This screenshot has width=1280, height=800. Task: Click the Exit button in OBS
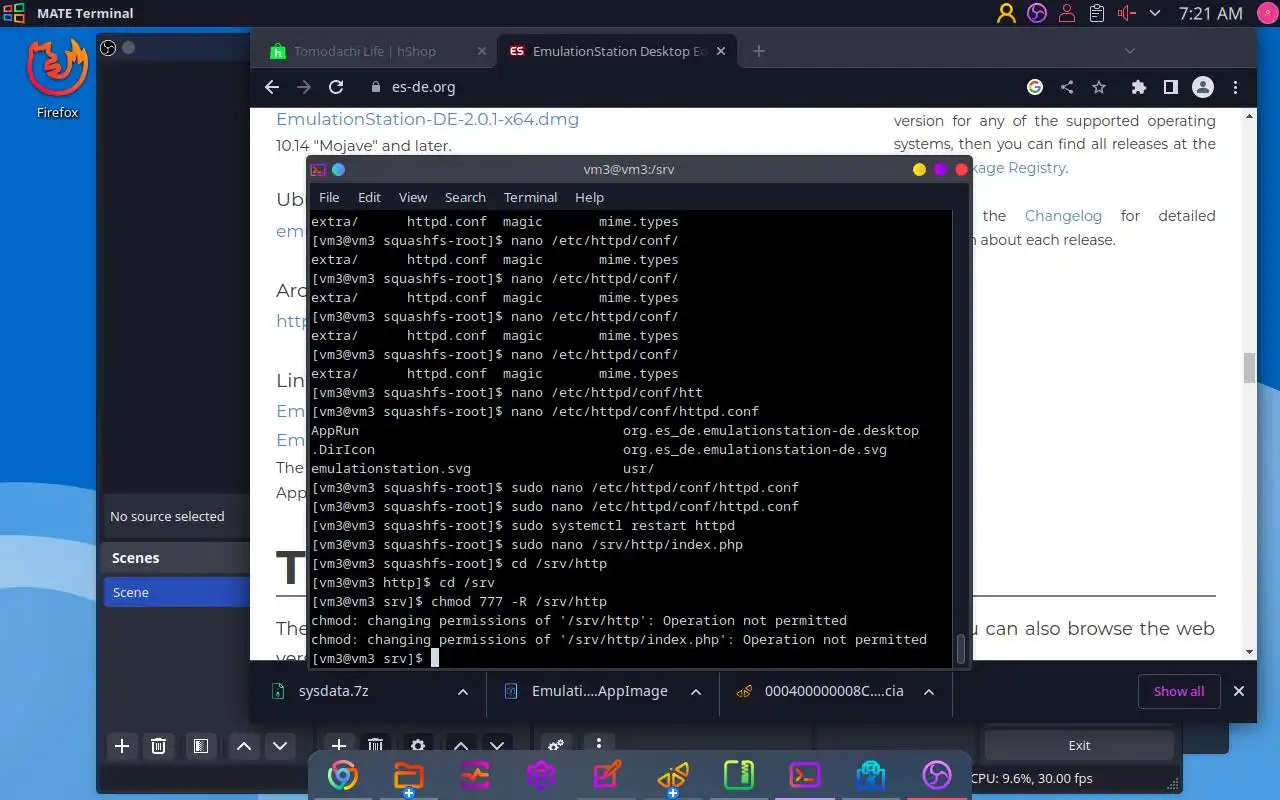point(1079,745)
